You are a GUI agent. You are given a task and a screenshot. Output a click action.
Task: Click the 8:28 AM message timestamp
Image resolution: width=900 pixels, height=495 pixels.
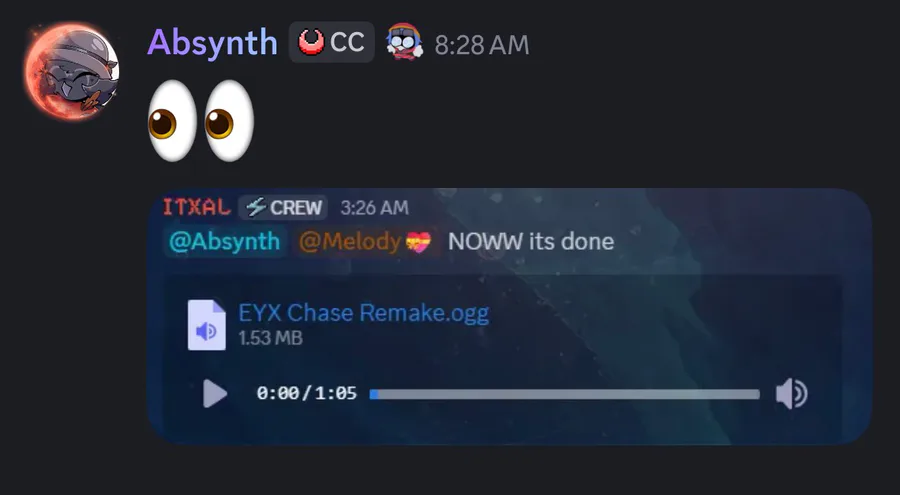tap(482, 45)
